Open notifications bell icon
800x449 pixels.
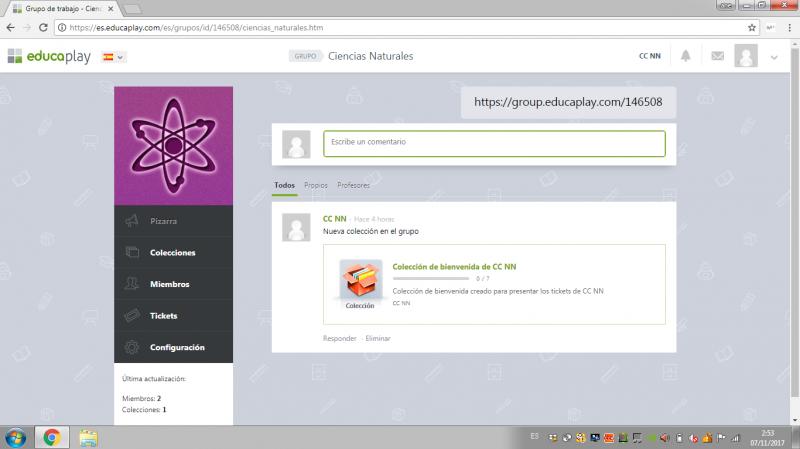point(685,56)
